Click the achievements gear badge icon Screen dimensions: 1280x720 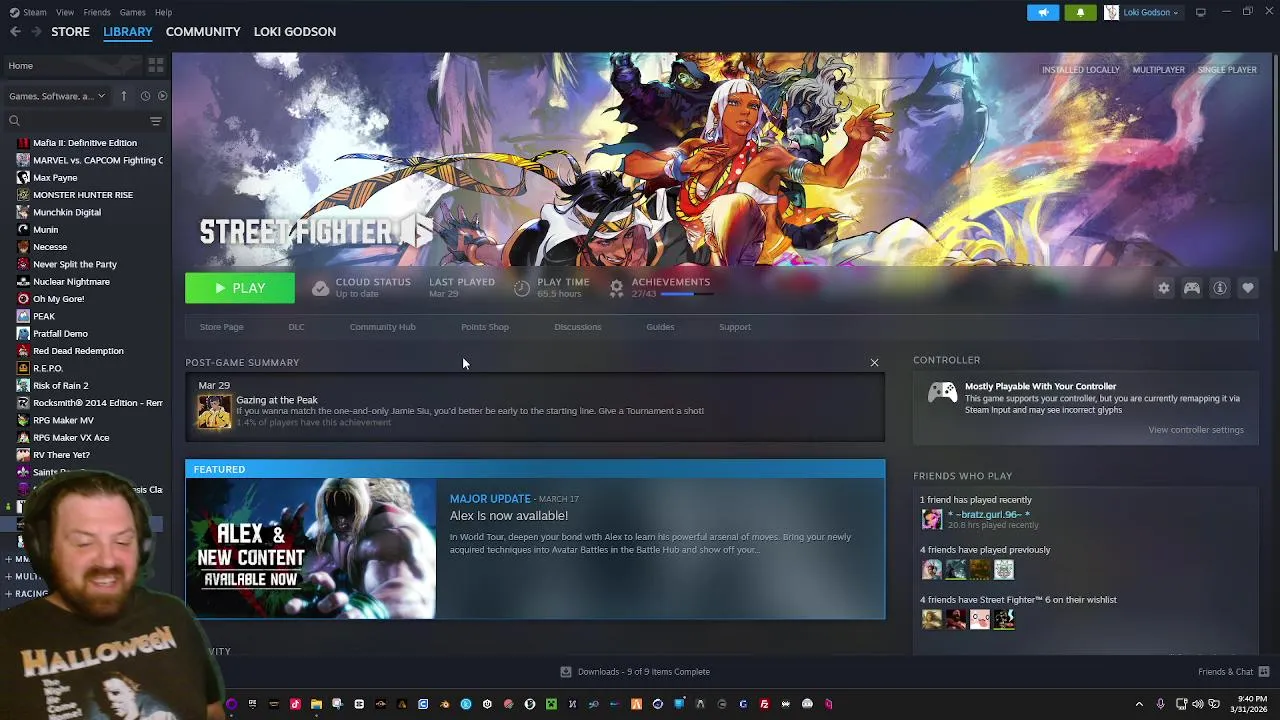click(x=616, y=288)
